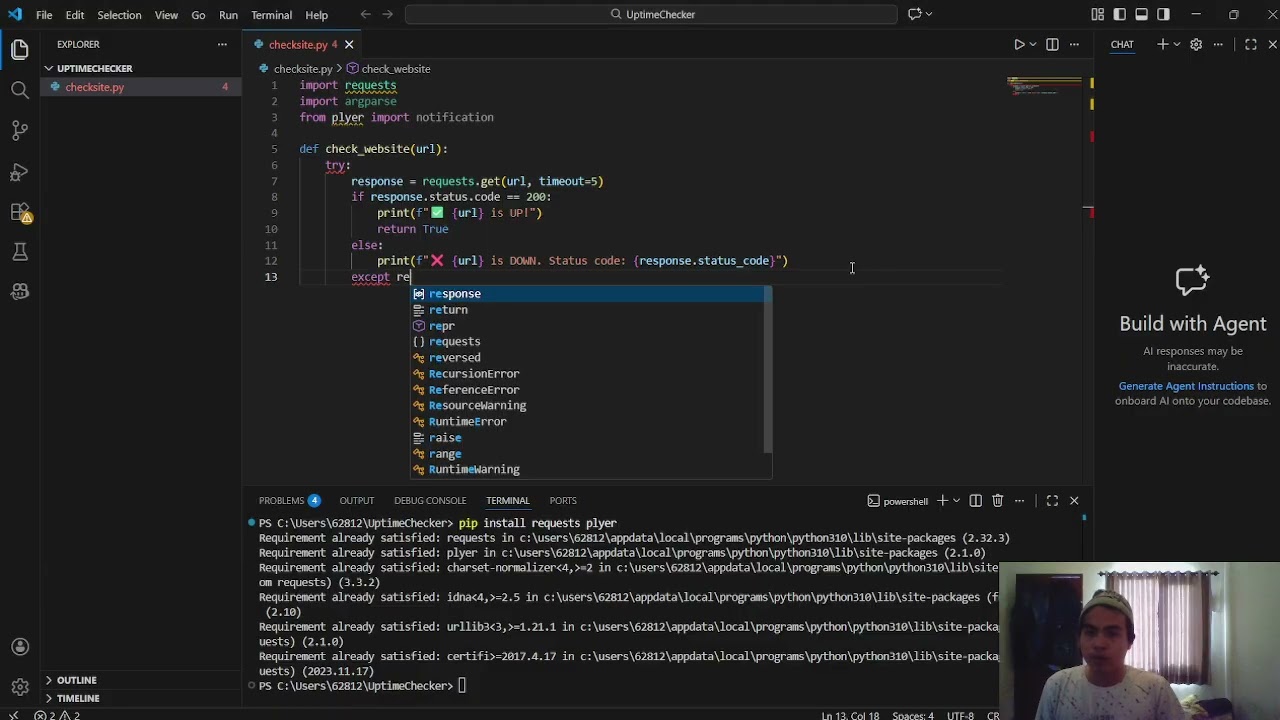Open Explorer views ellipsis menu
Viewport: 1280px width, 720px height.
point(222,44)
